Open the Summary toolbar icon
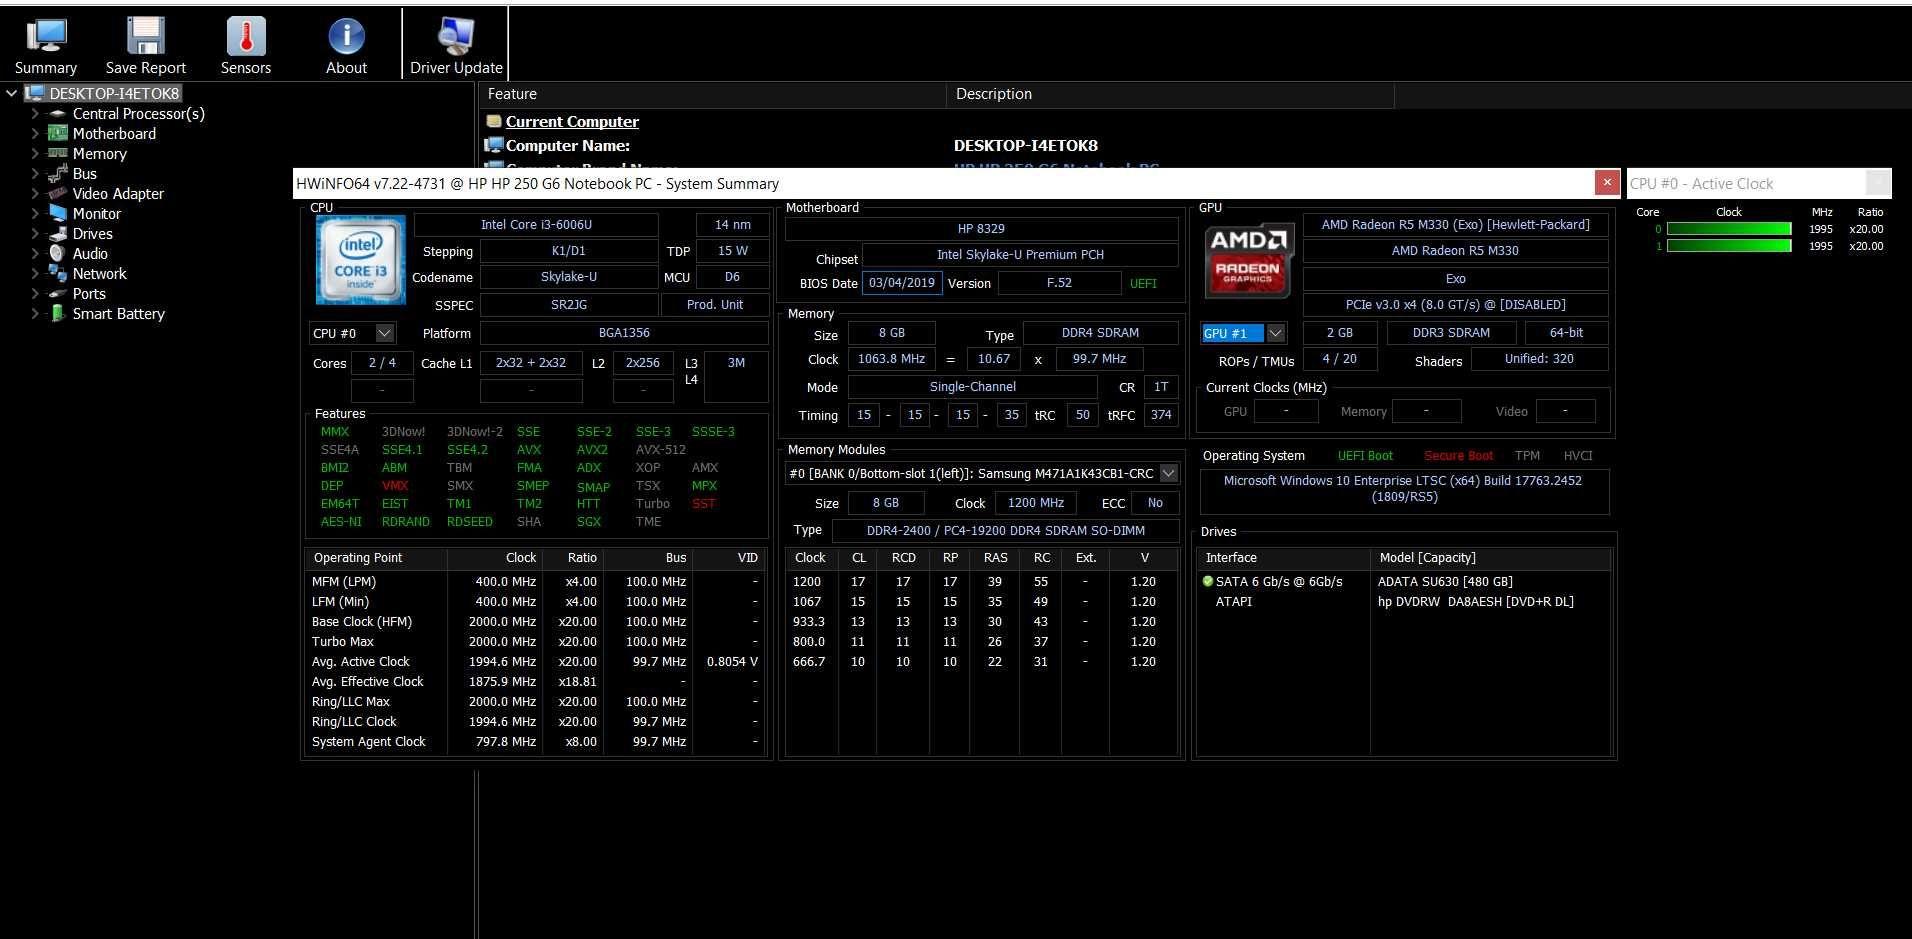1912x939 pixels. pyautogui.click(x=46, y=36)
